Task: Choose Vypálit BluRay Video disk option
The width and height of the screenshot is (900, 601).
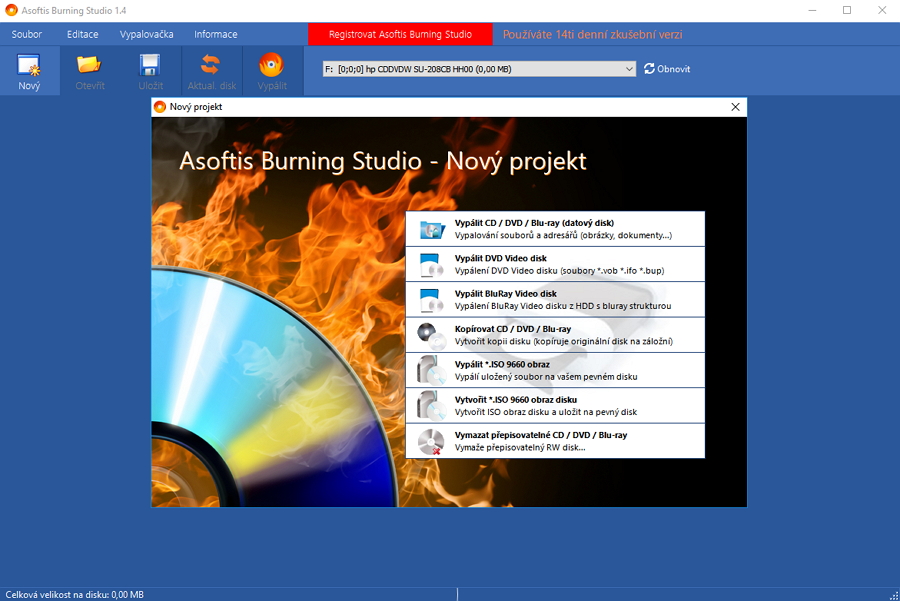Action: [x=555, y=300]
